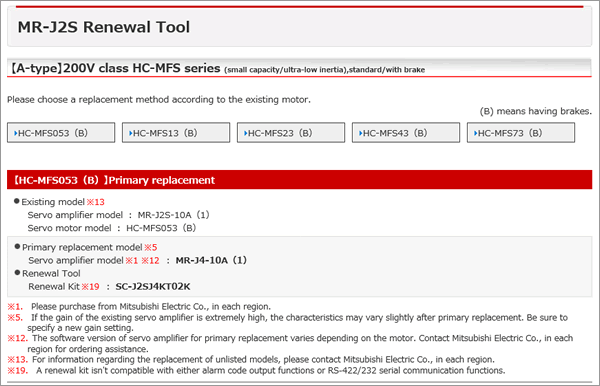Click the ※19. footnote about renewal kit compatibility

256,370
